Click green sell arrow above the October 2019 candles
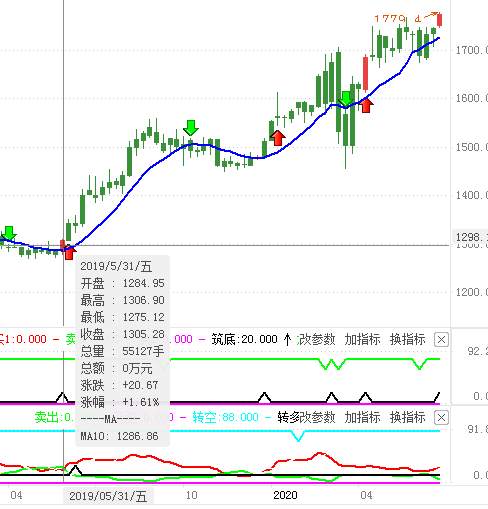The width and height of the screenshot is (488, 509). (x=191, y=128)
